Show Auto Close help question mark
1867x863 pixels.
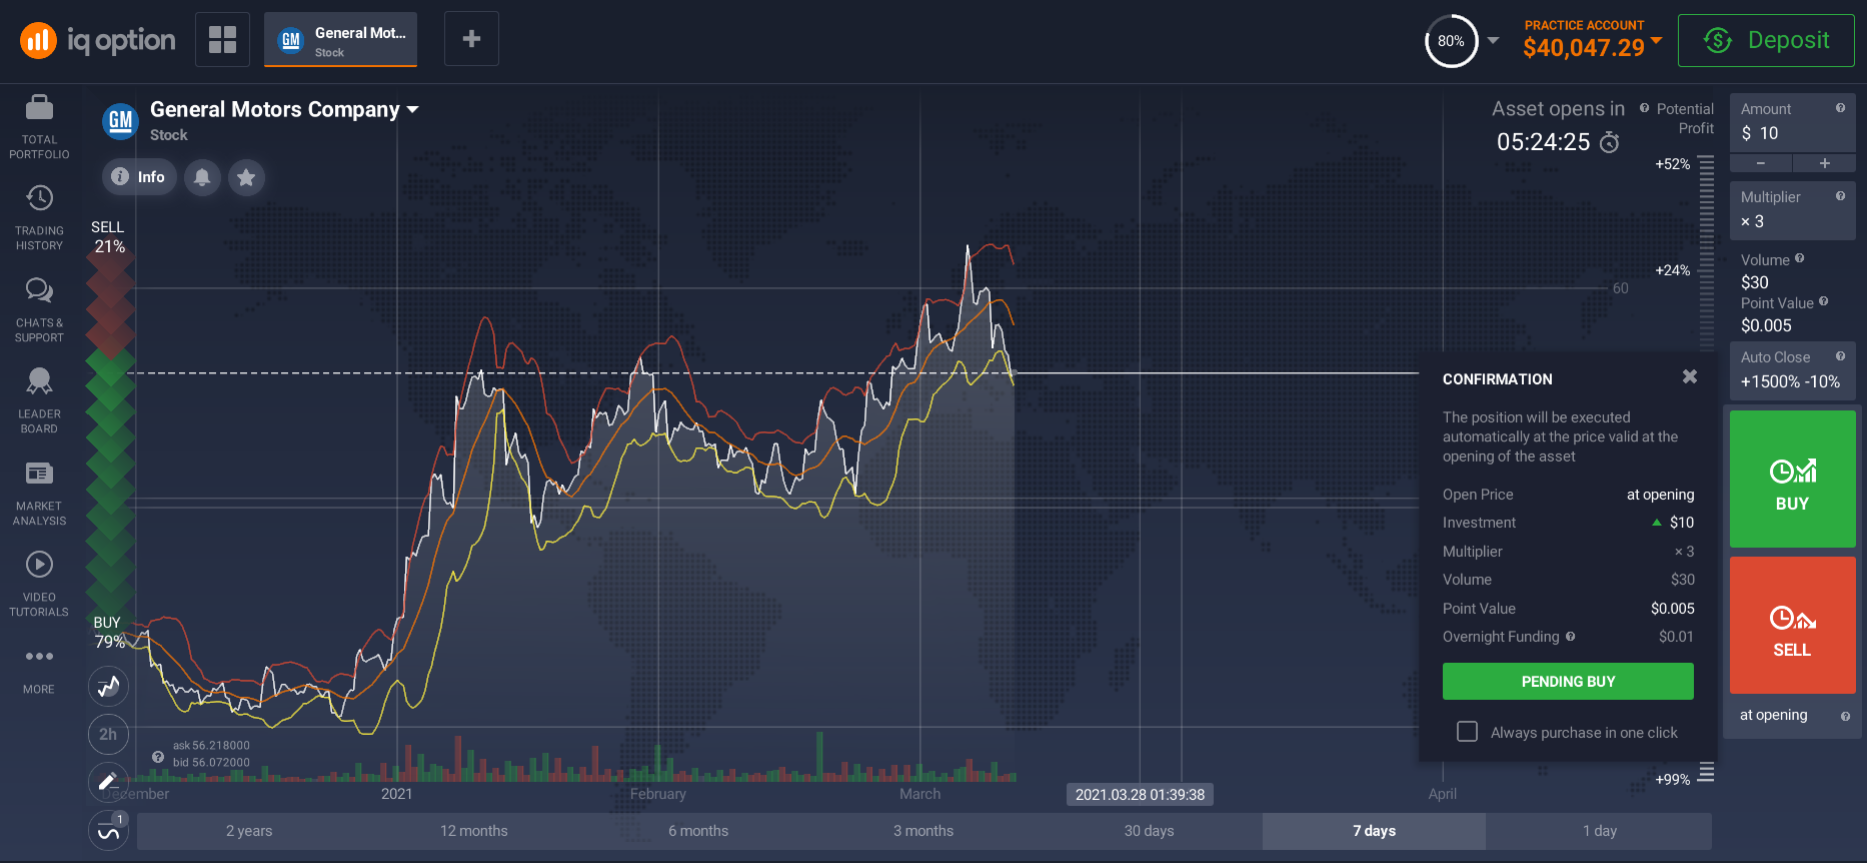[x=1840, y=356]
